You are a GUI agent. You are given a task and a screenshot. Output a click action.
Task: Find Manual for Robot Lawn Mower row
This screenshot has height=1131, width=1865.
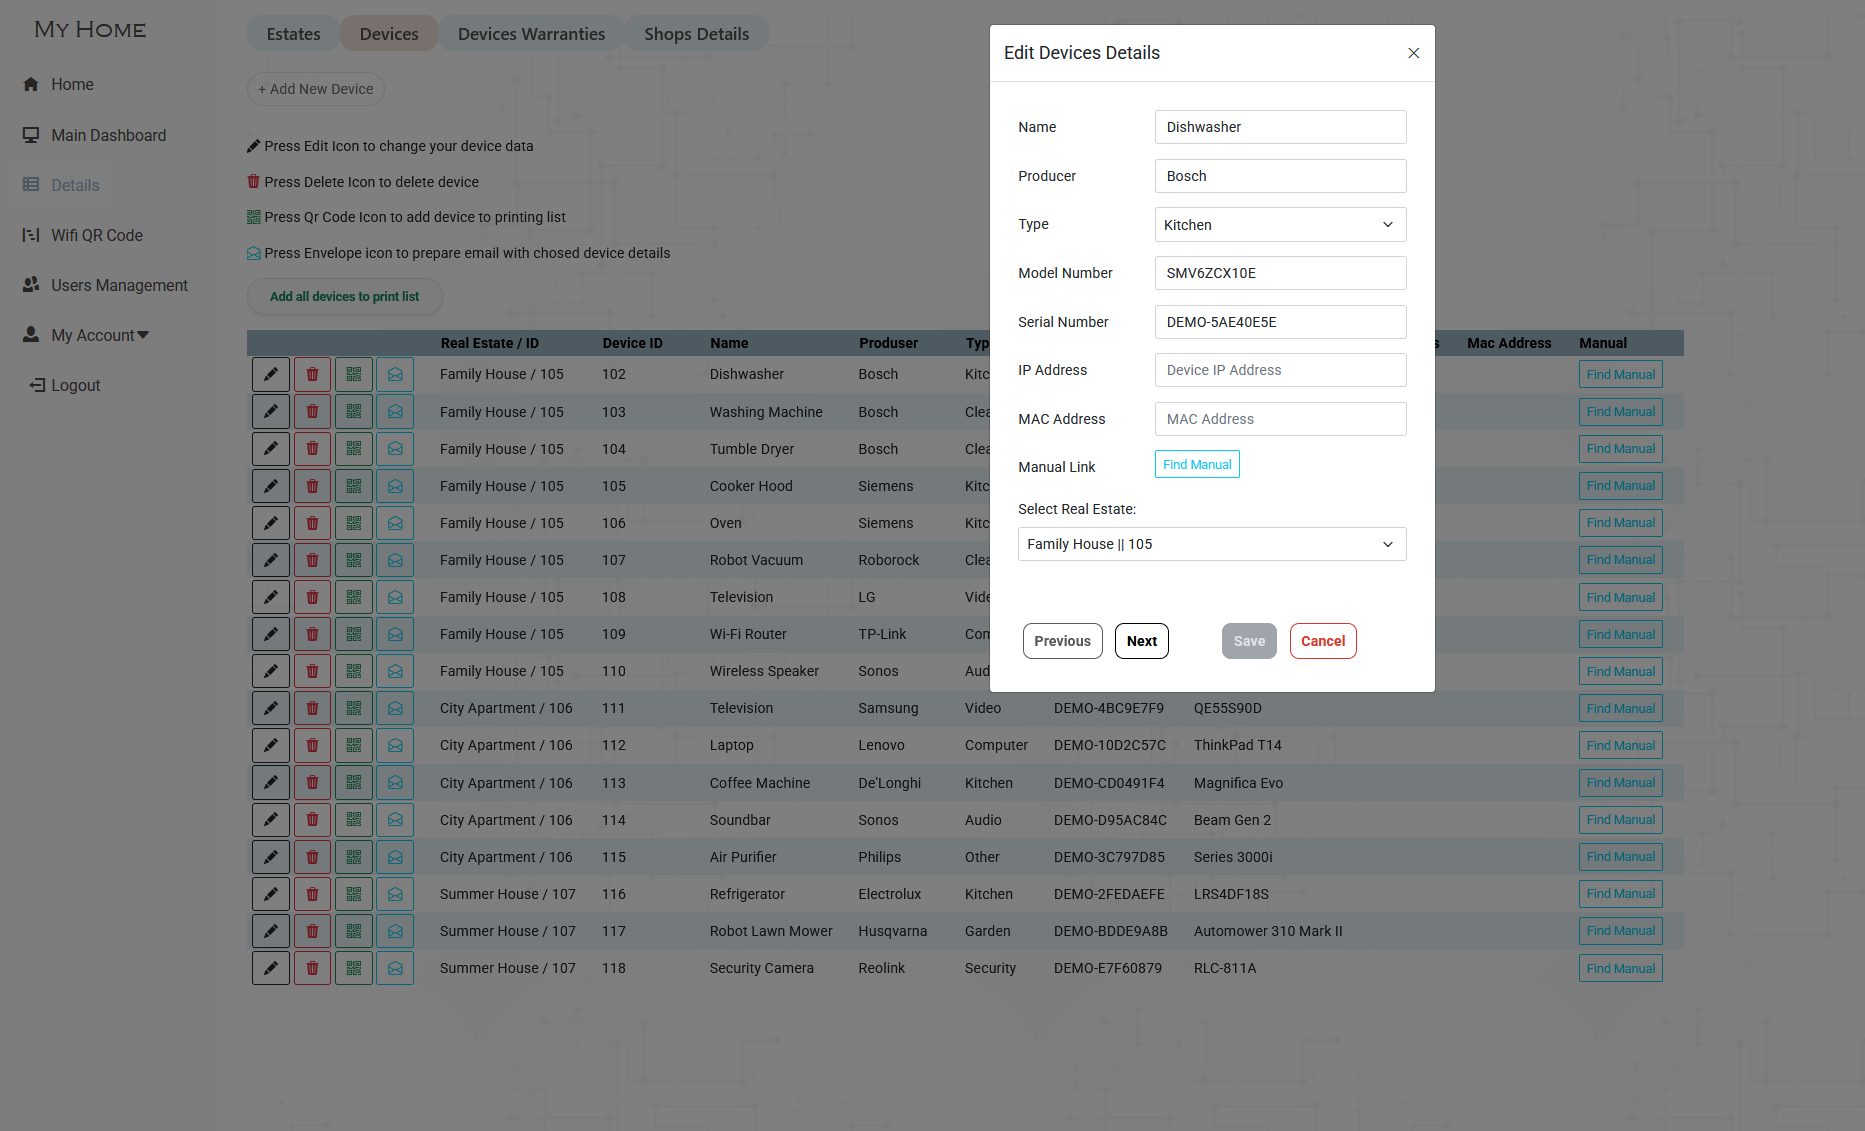tap(1620, 931)
